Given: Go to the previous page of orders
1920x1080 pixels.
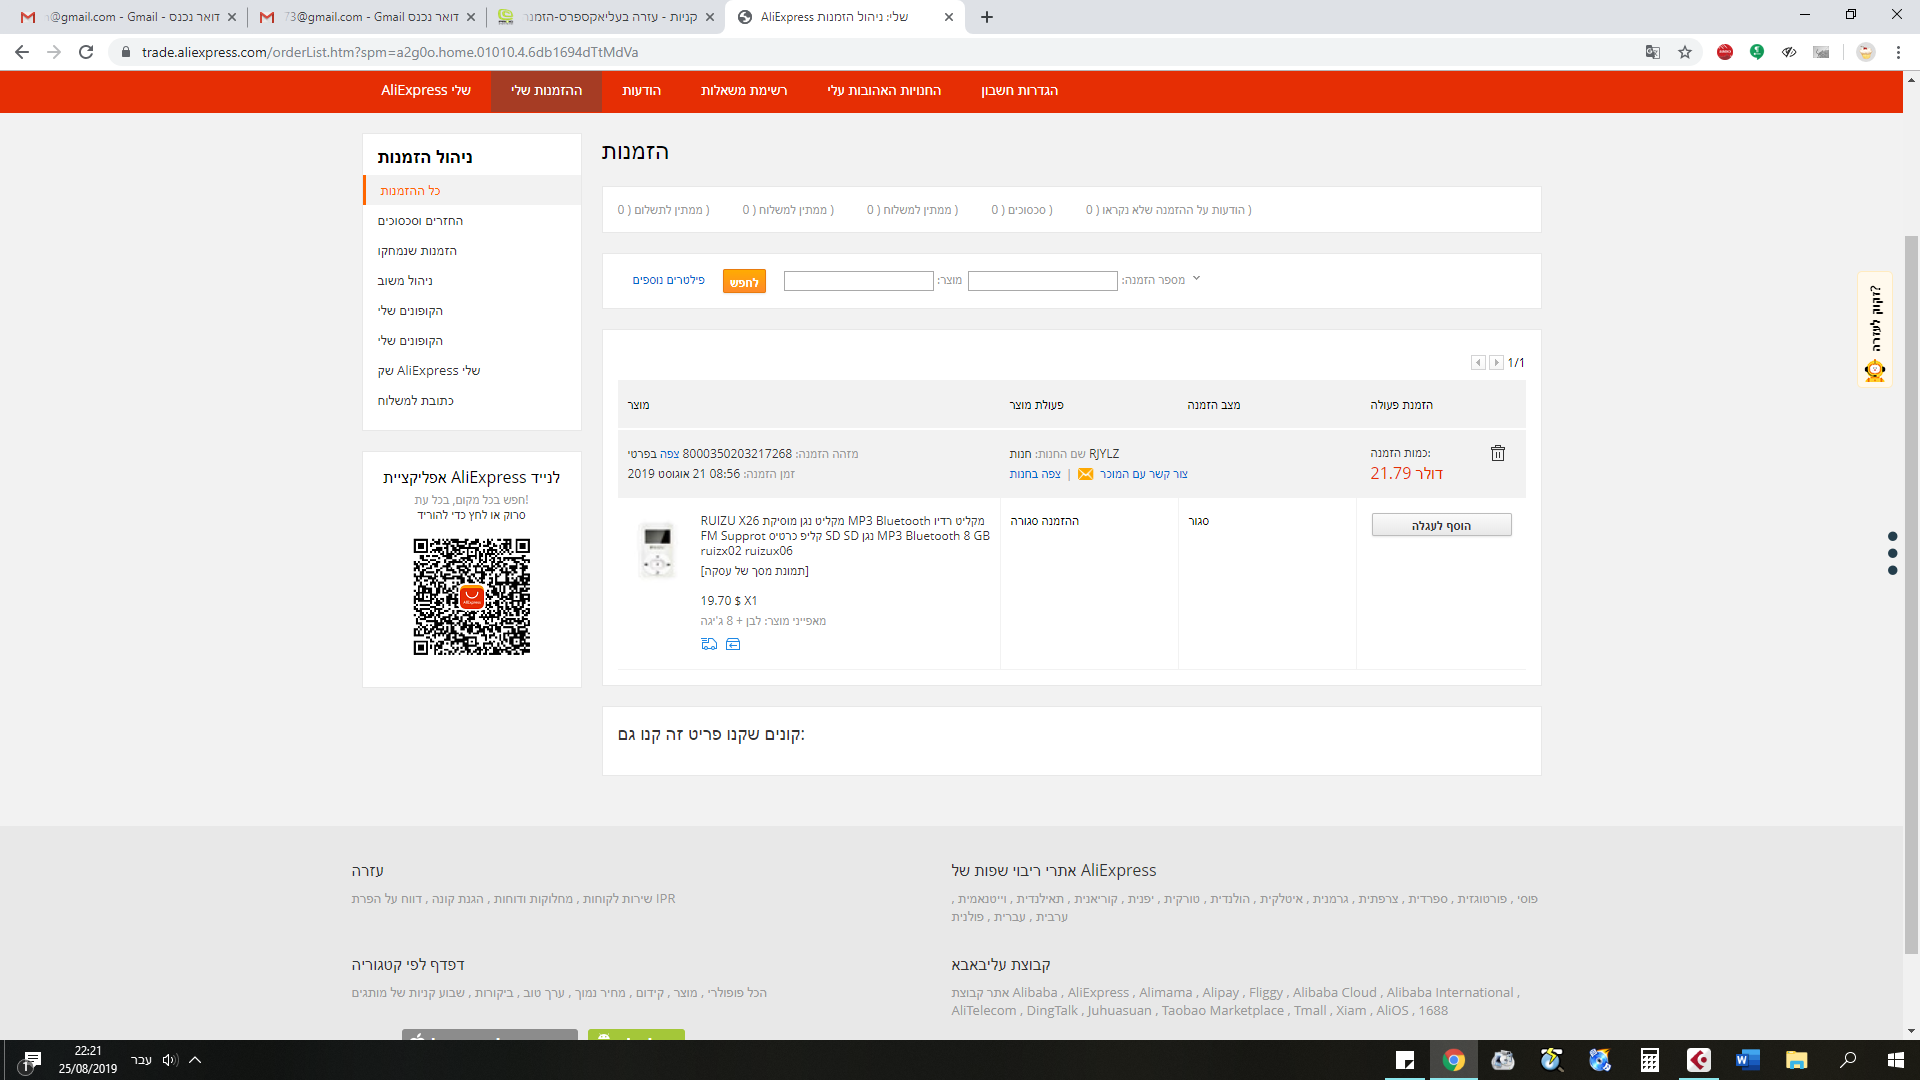Looking at the screenshot, I should pos(1478,363).
